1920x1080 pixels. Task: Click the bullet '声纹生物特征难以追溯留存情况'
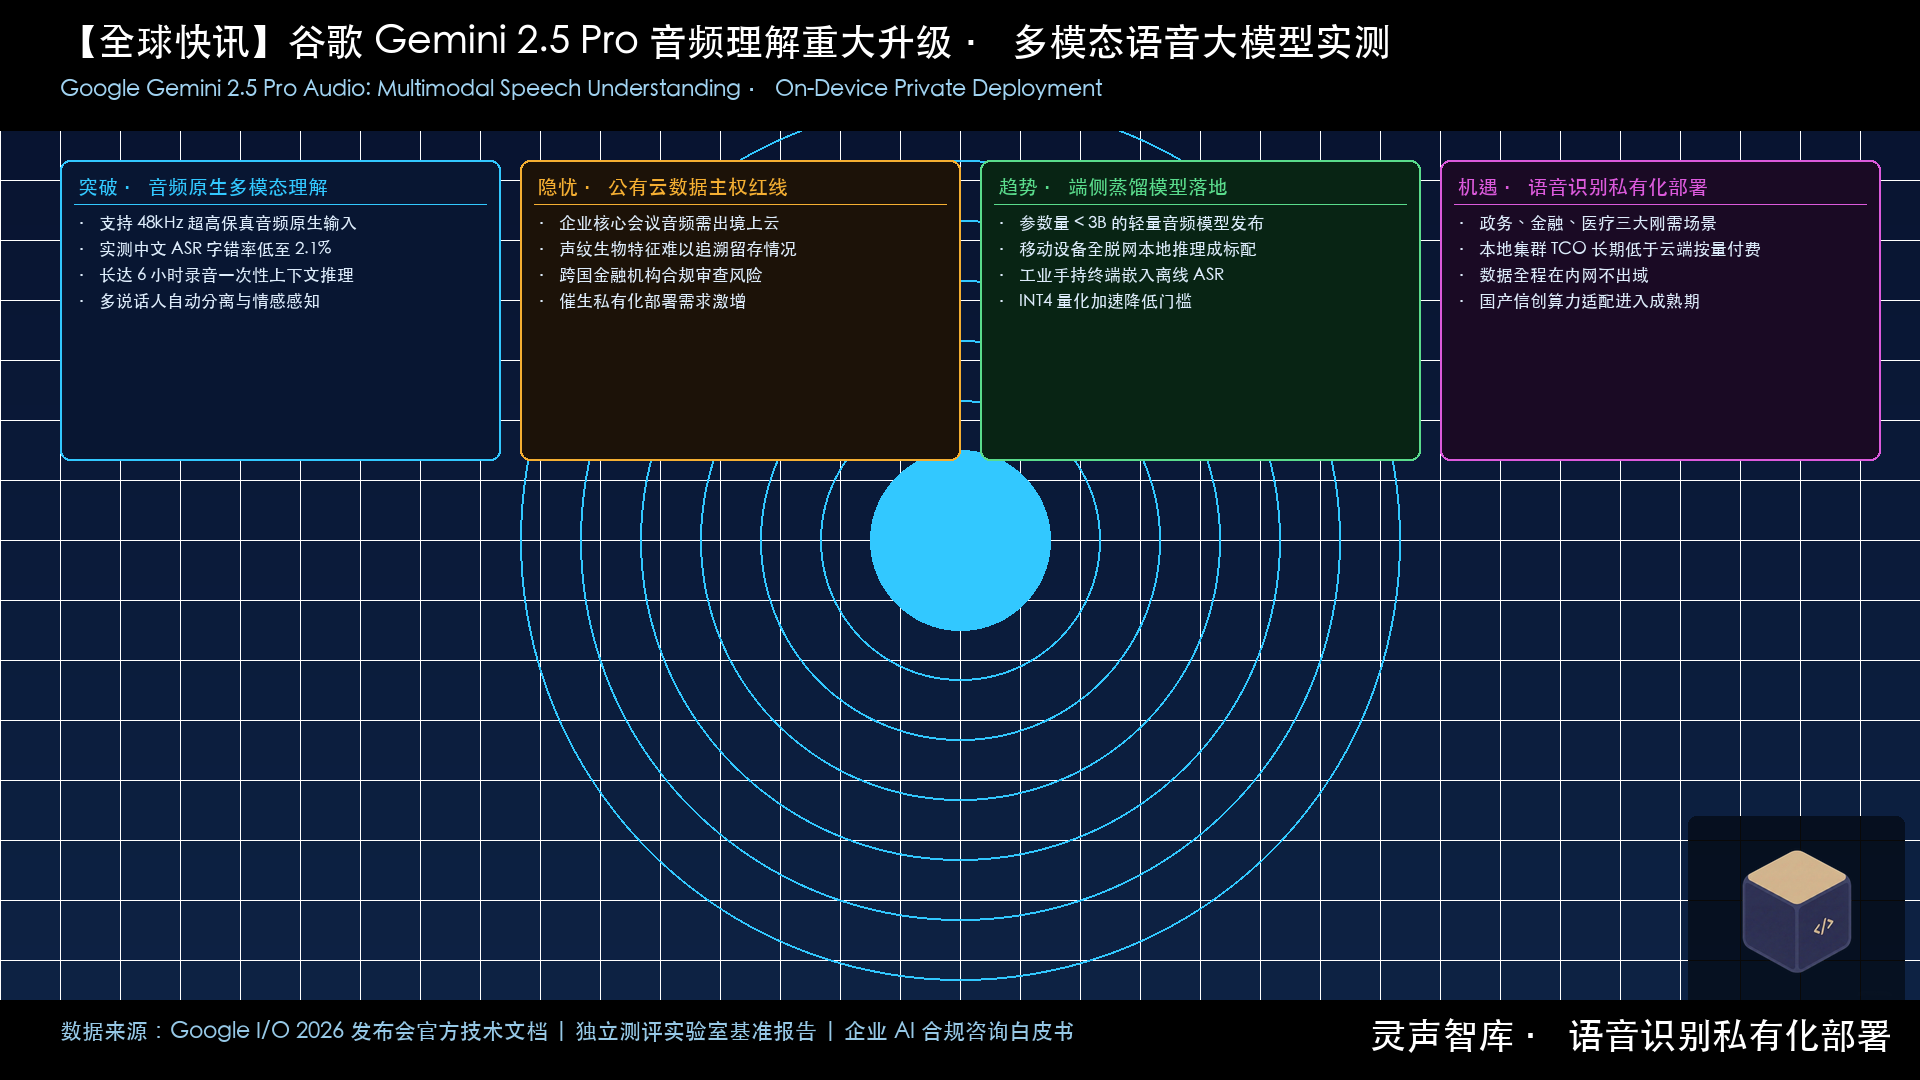point(678,249)
